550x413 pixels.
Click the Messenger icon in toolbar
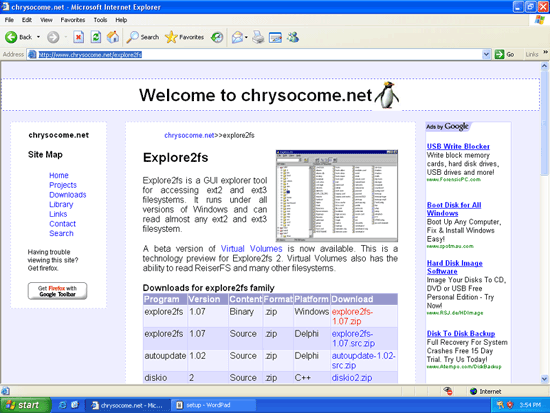(x=293, y=37)
